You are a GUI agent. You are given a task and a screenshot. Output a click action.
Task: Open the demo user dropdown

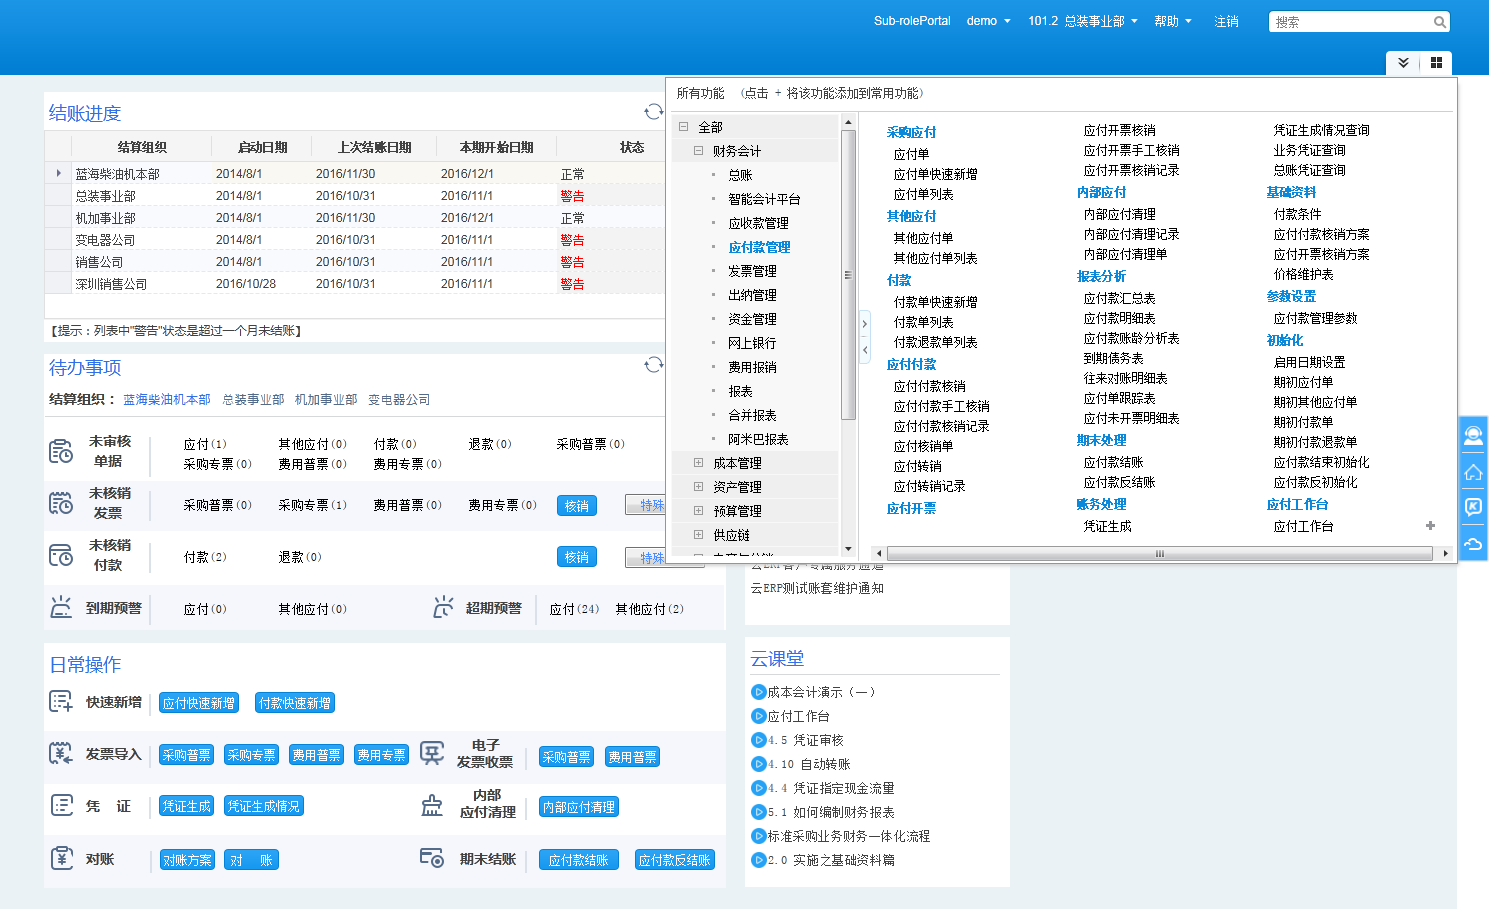(988, 21)
